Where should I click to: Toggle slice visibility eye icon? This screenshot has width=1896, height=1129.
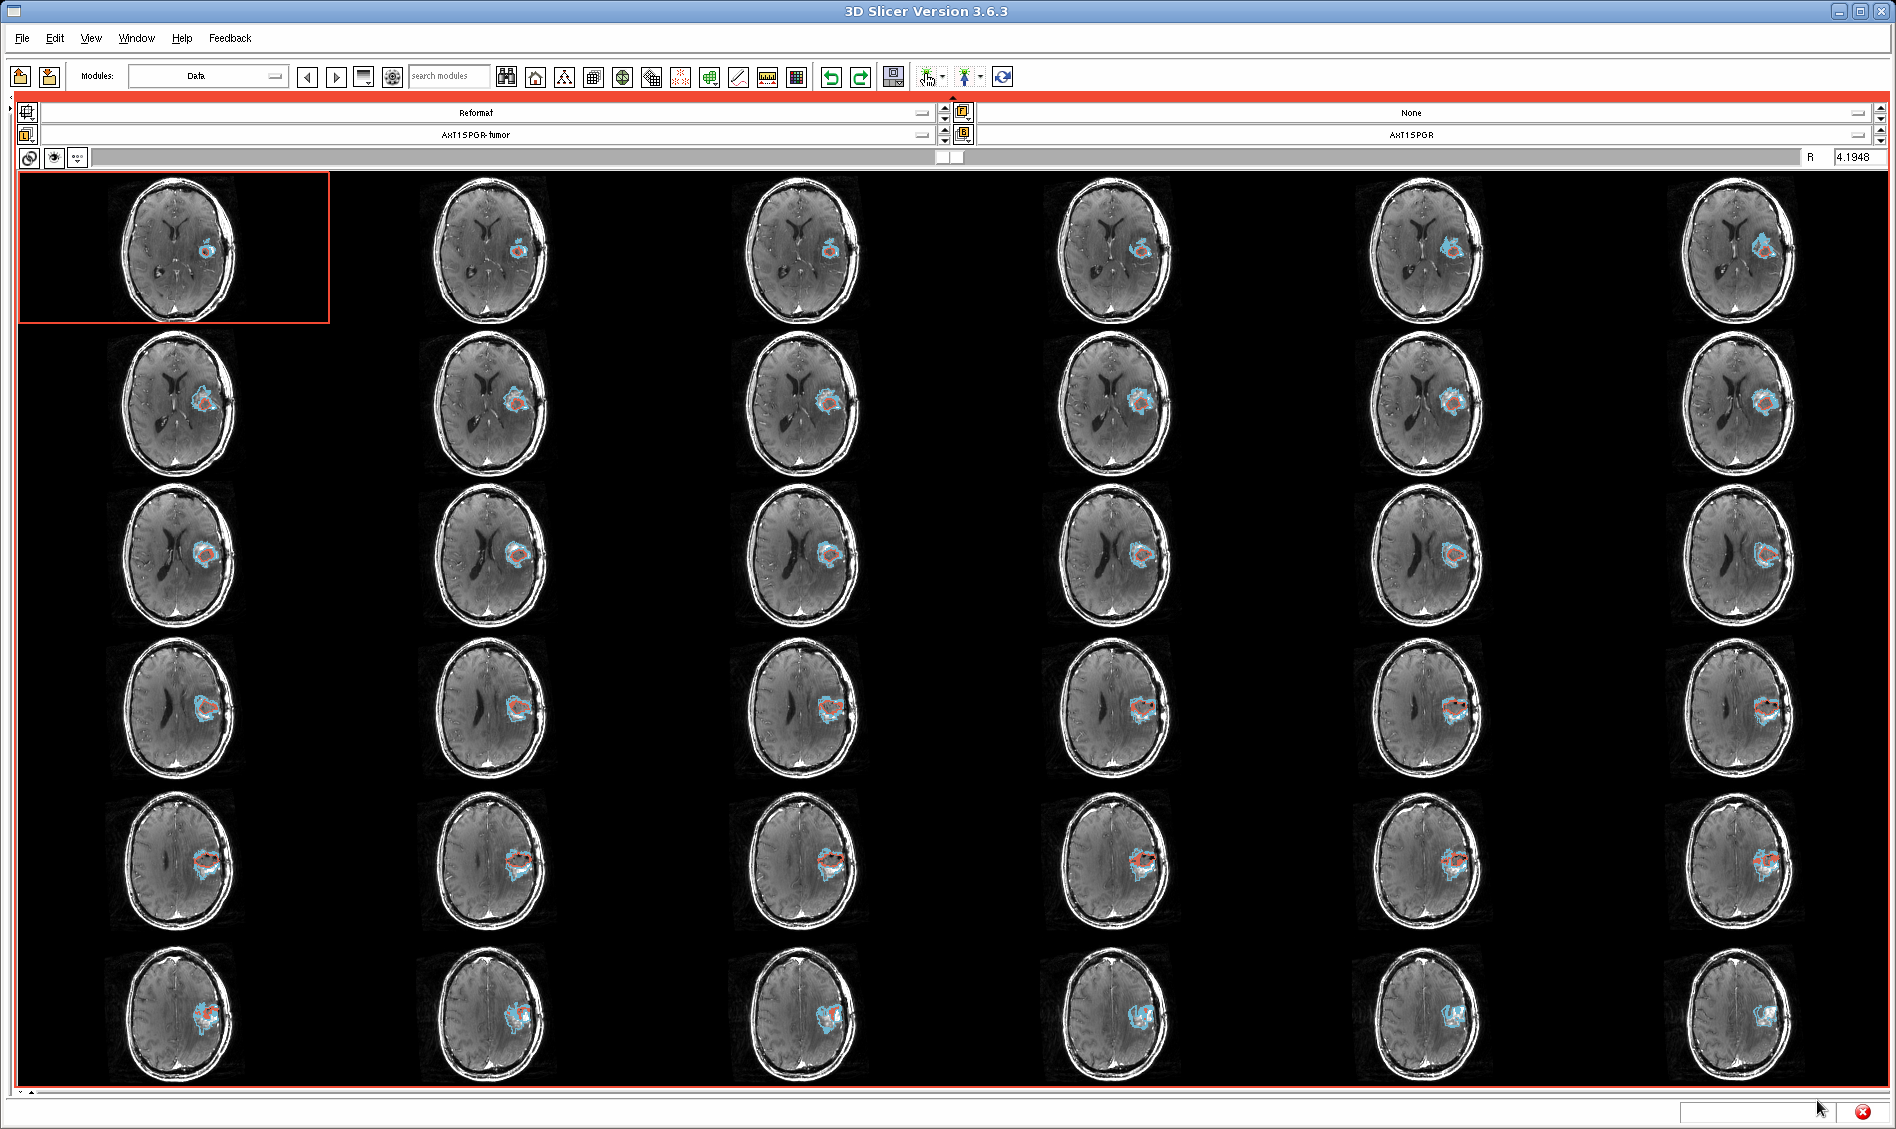point(54,158)
